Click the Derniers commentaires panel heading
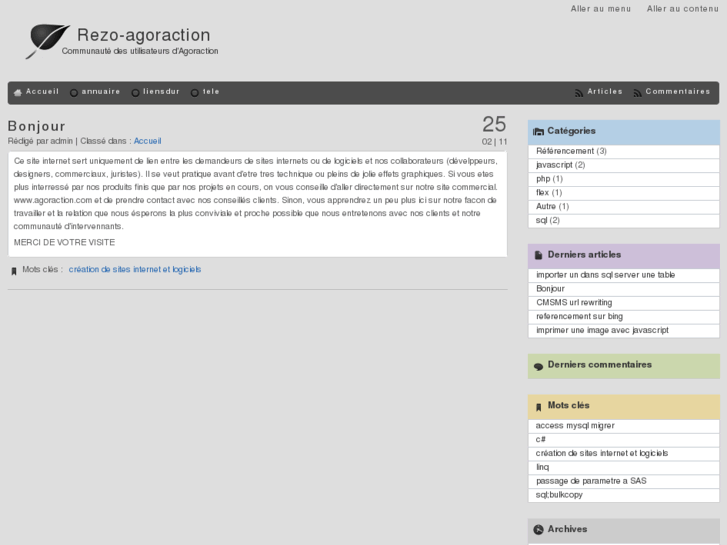The height and width of the screenshot is (545, 727). 599,365
